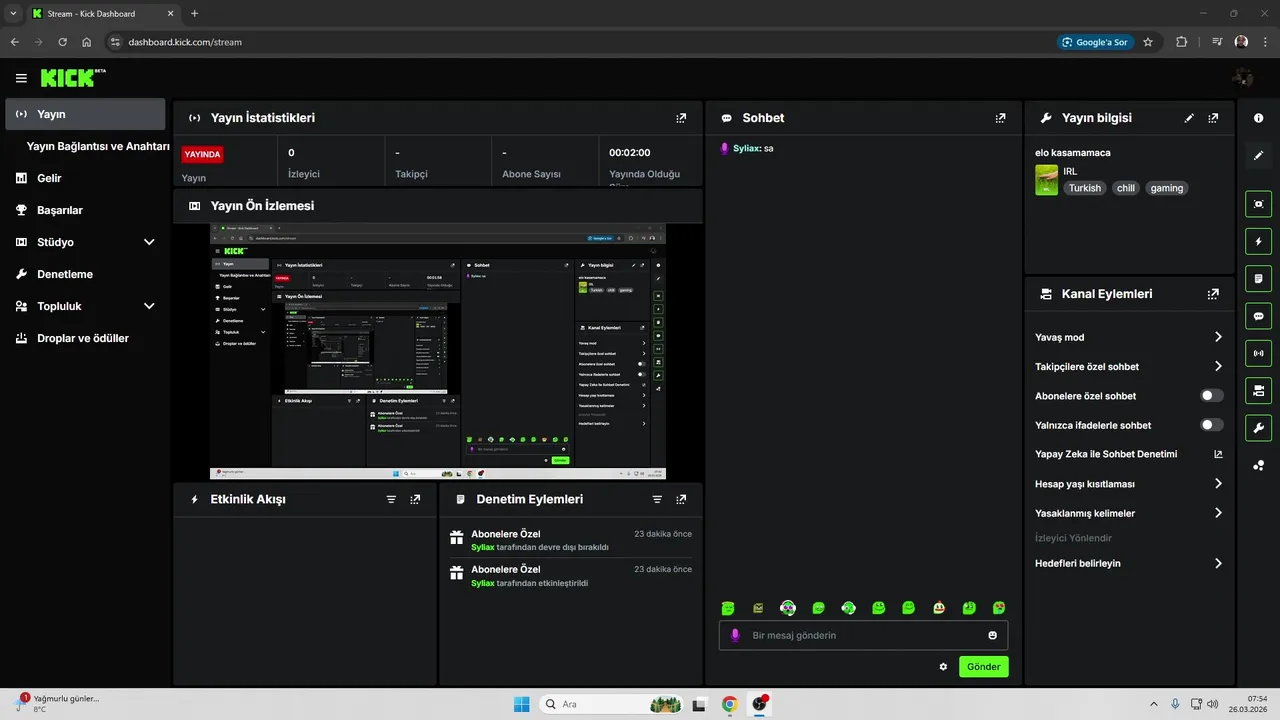
Task: Edit stream info with the pencil in Yayın bilgisi
Action: (x=1189, y=118)
